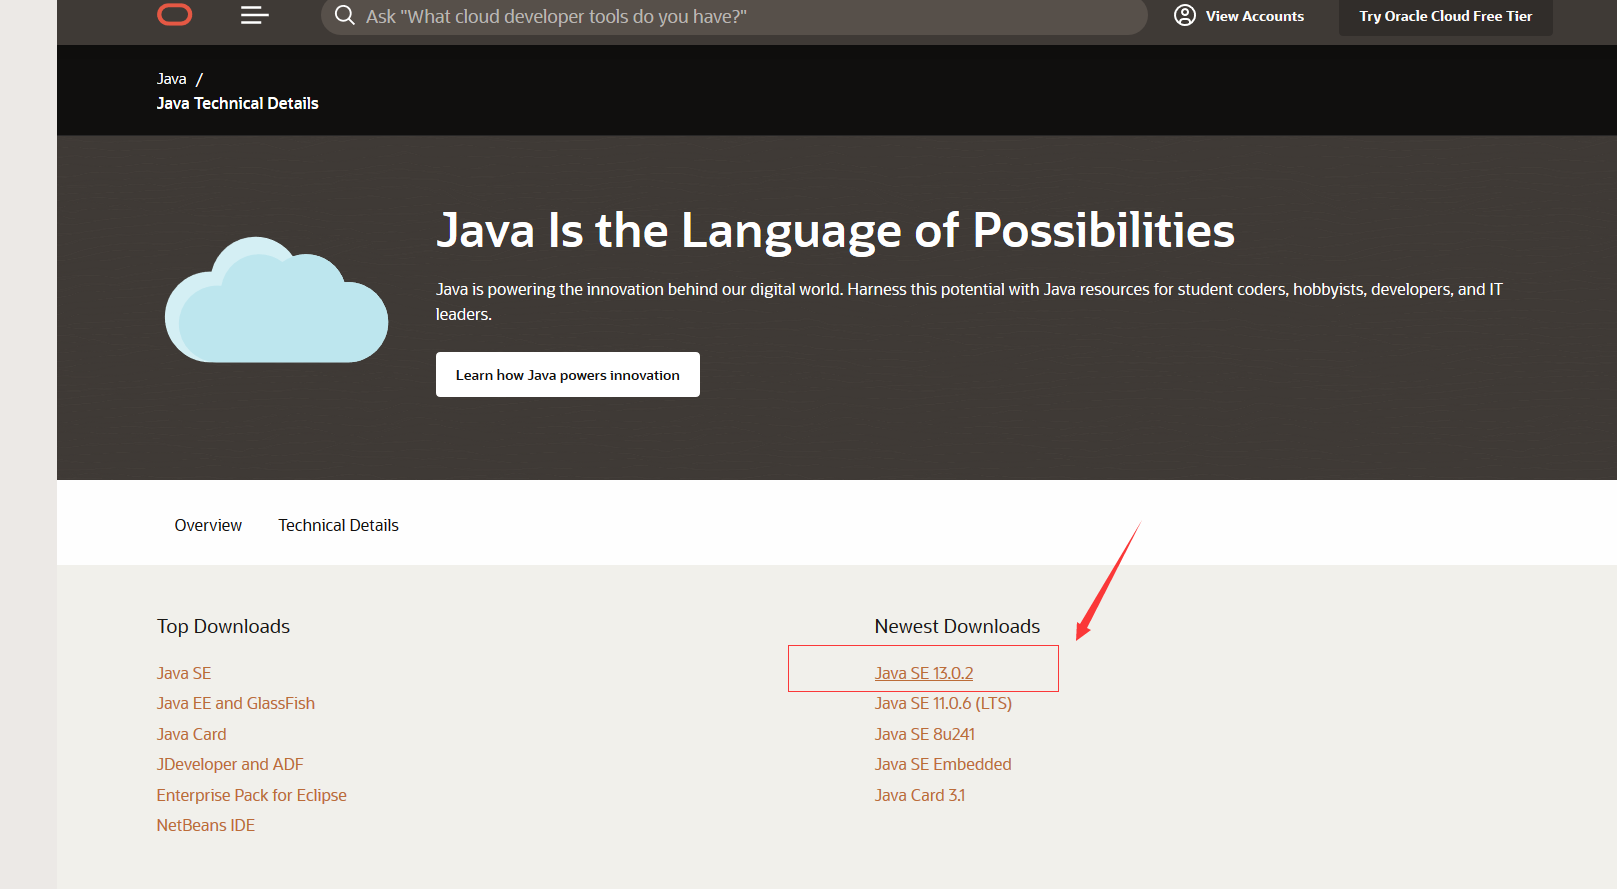Click the Oracle logo icon
Image resolution: width=1617 pixels, height=889 pixels.
175,15
